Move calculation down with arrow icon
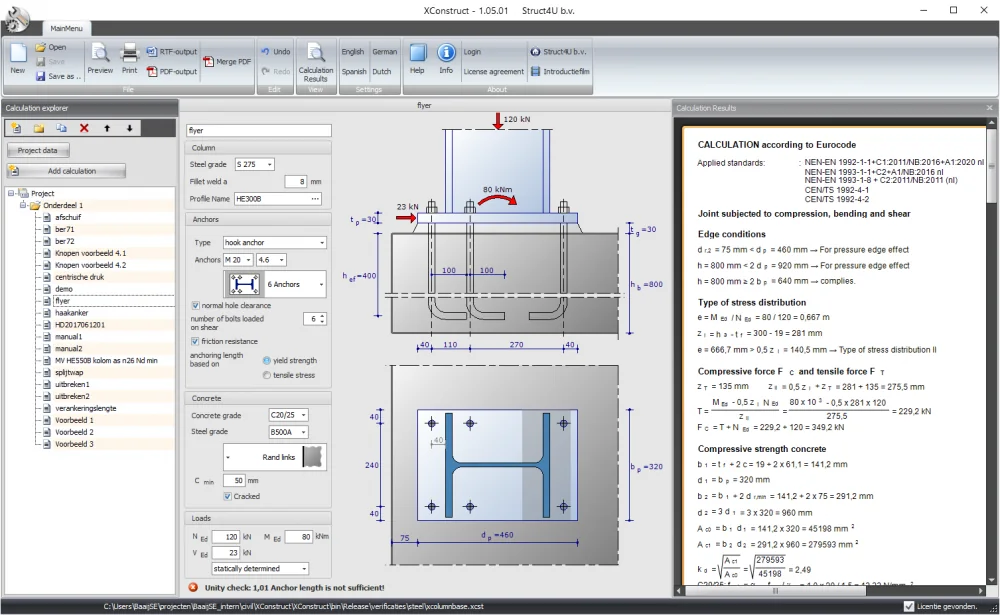This screenshot has width=1000, height=615. coord(129,128)
